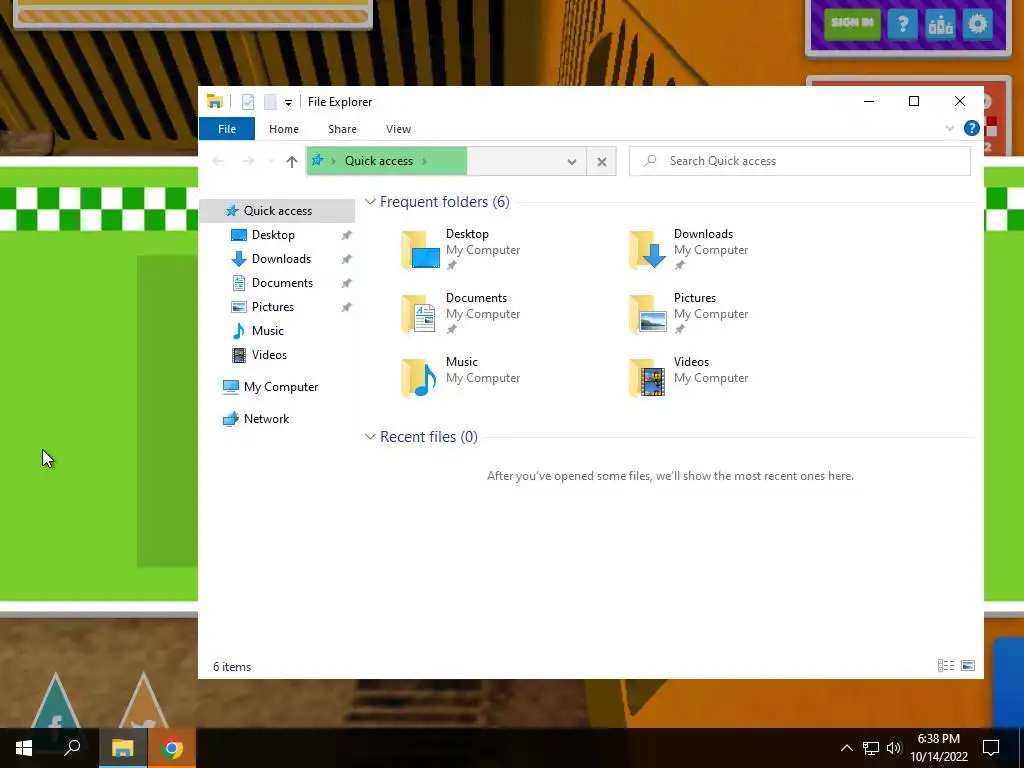This screenshot has height=768, width=1024.
Task: Select Pictures in the navigation pane
Action: point(272,307)
